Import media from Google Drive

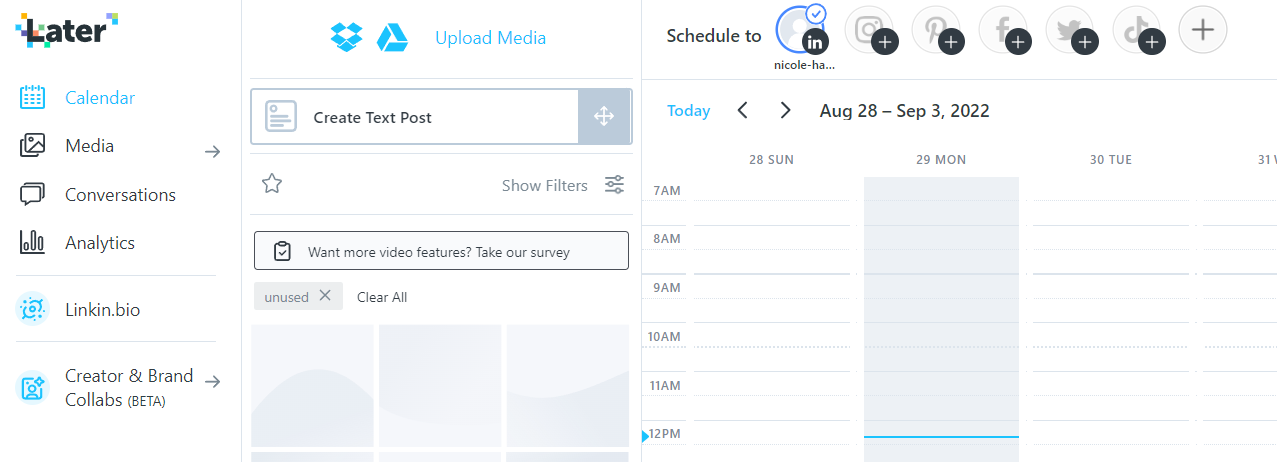pyautogui.click(x=392, y=38)
